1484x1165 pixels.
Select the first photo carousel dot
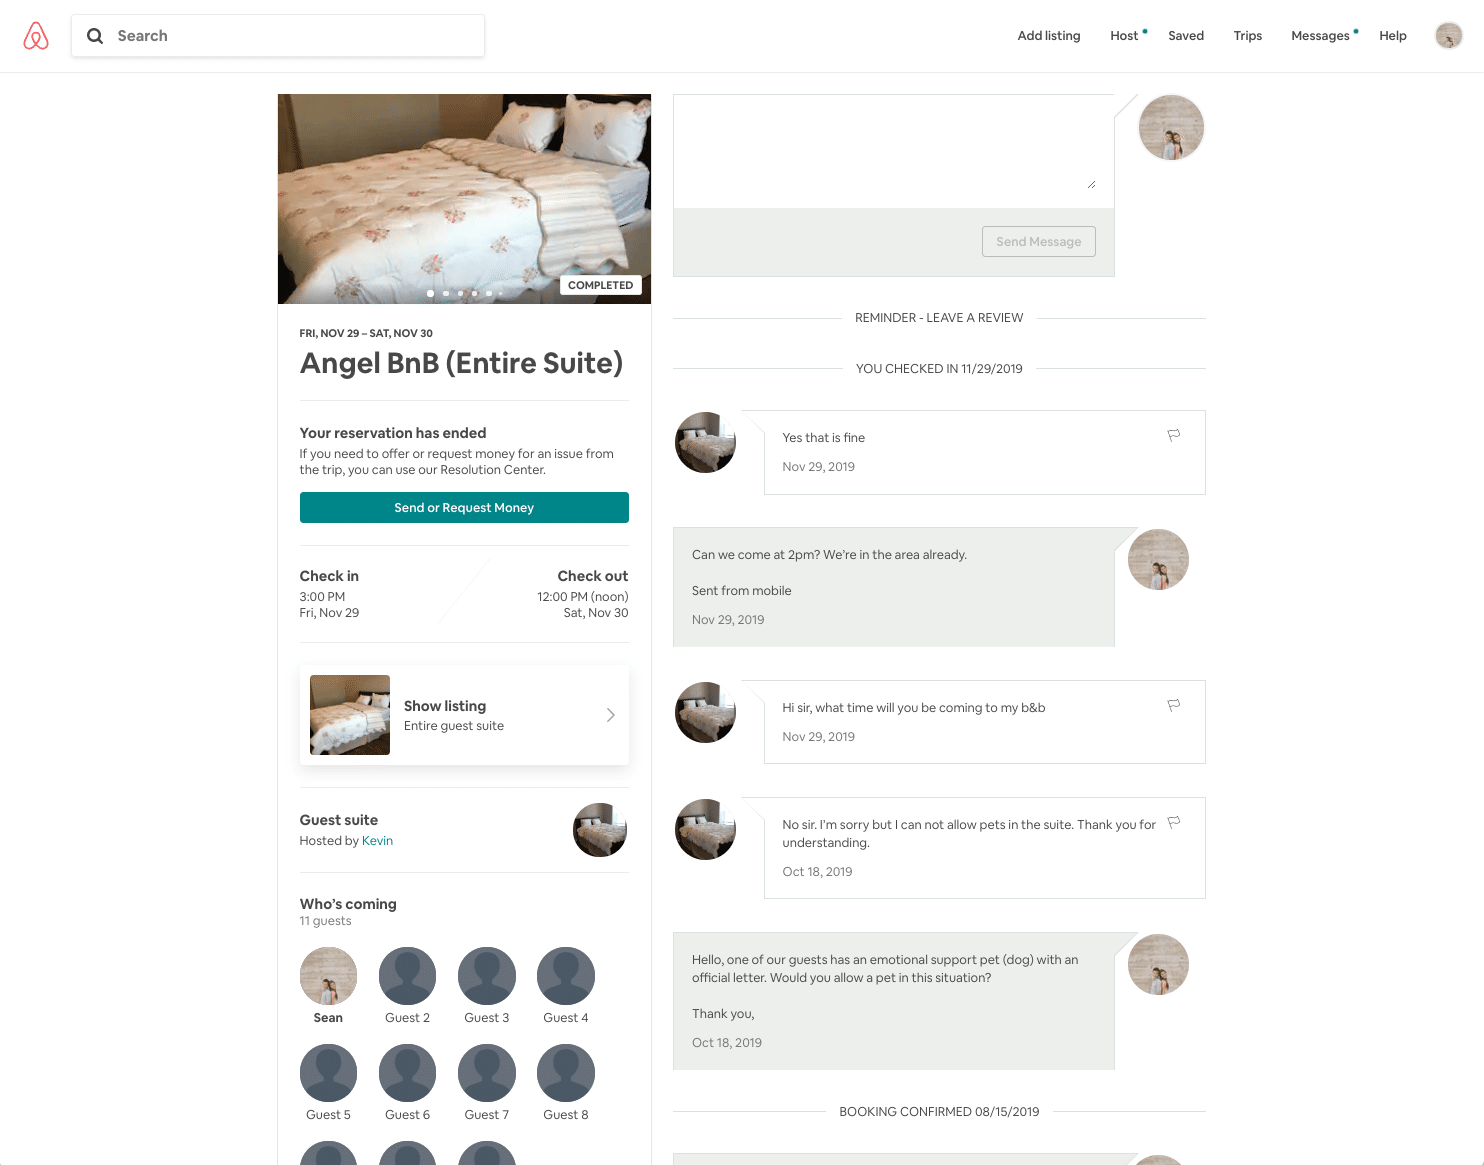430,293
